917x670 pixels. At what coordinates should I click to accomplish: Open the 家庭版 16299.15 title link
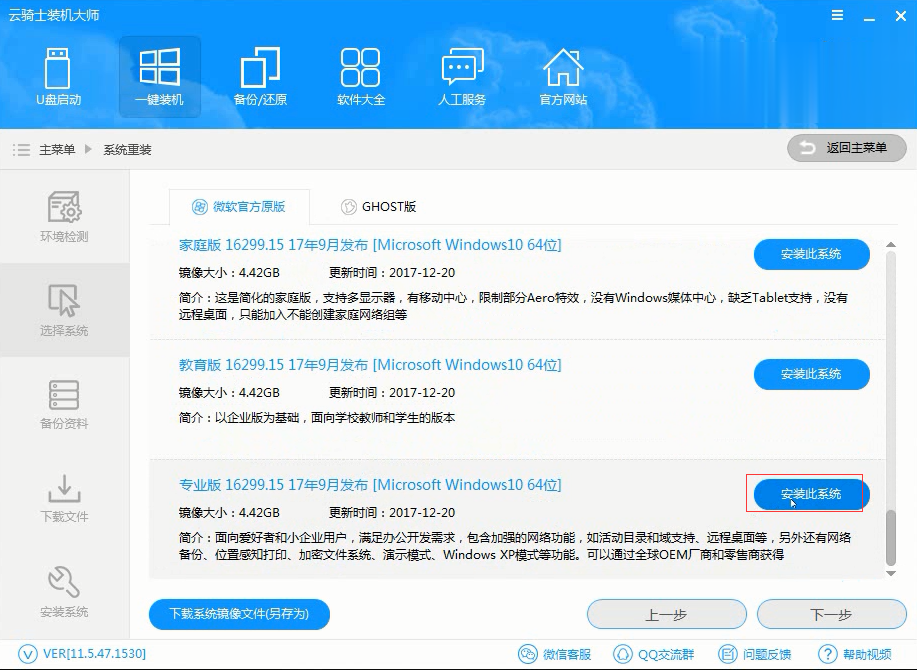coord(370,245)
